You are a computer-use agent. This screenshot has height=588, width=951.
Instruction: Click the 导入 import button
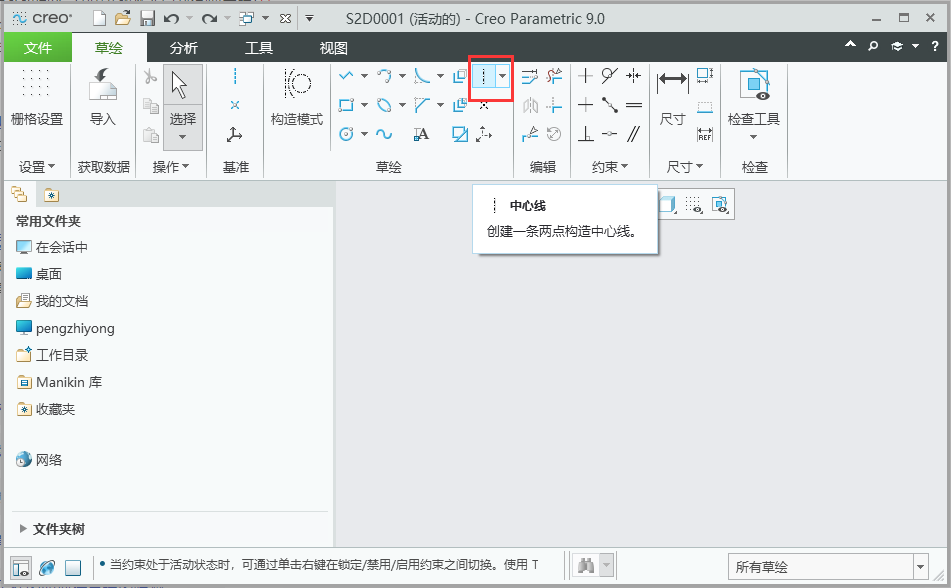(x=102, y=97)
